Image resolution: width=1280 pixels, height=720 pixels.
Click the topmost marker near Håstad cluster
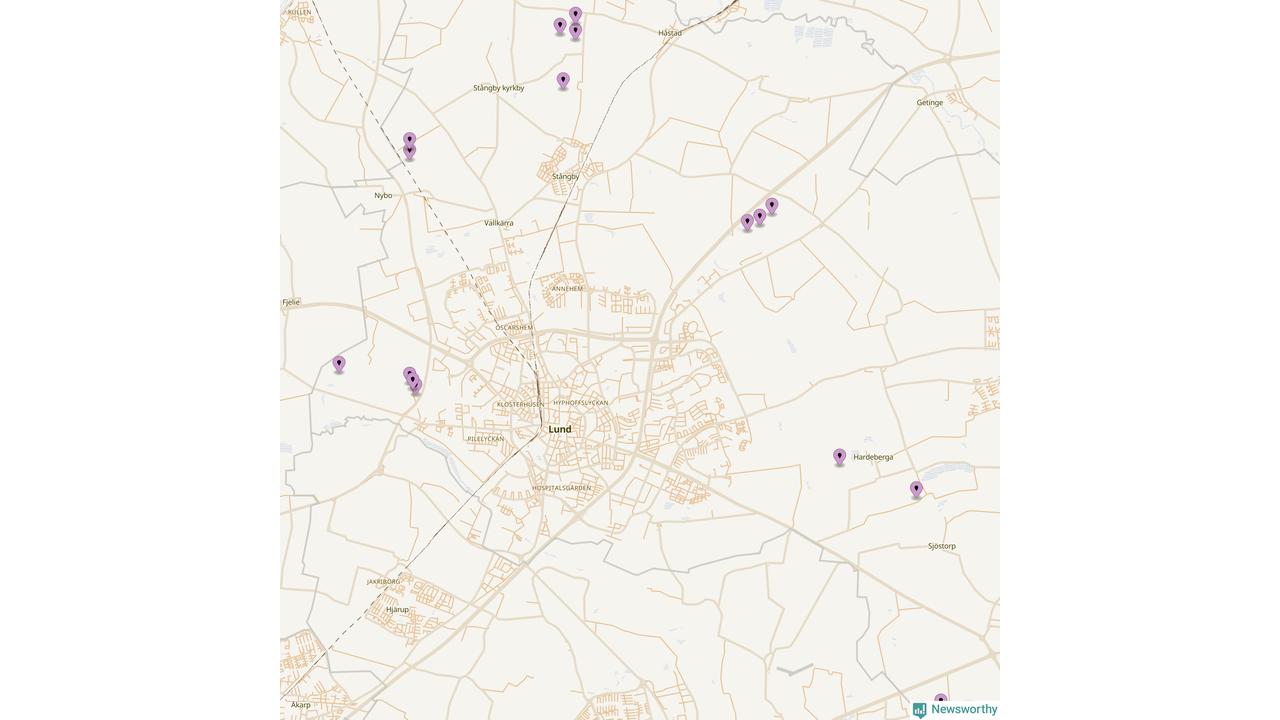point(575,15)
